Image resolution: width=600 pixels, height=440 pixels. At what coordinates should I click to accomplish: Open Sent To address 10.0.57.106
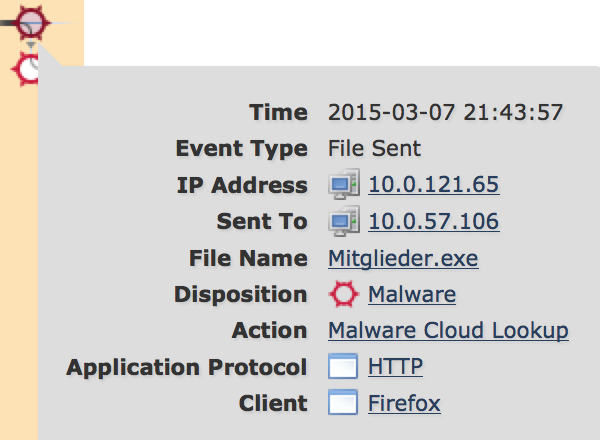tap(433, 221)
